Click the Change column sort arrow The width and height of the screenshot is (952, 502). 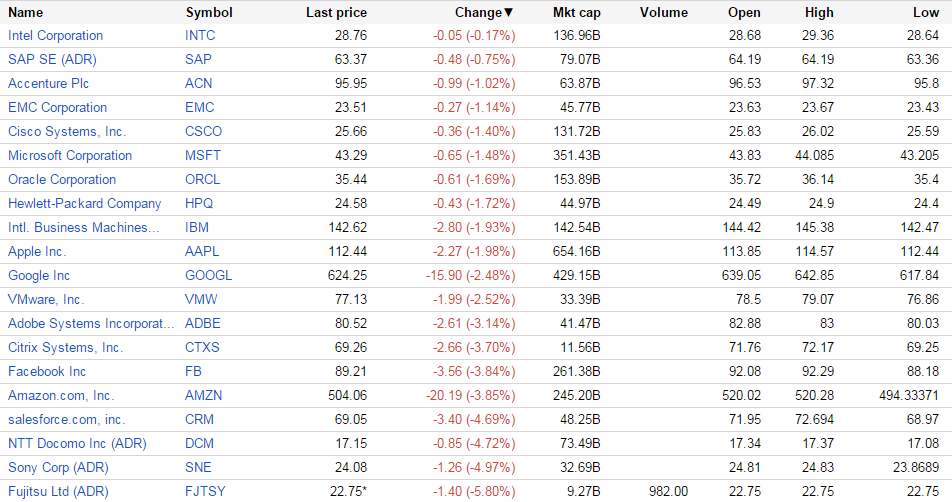(508, 13)
